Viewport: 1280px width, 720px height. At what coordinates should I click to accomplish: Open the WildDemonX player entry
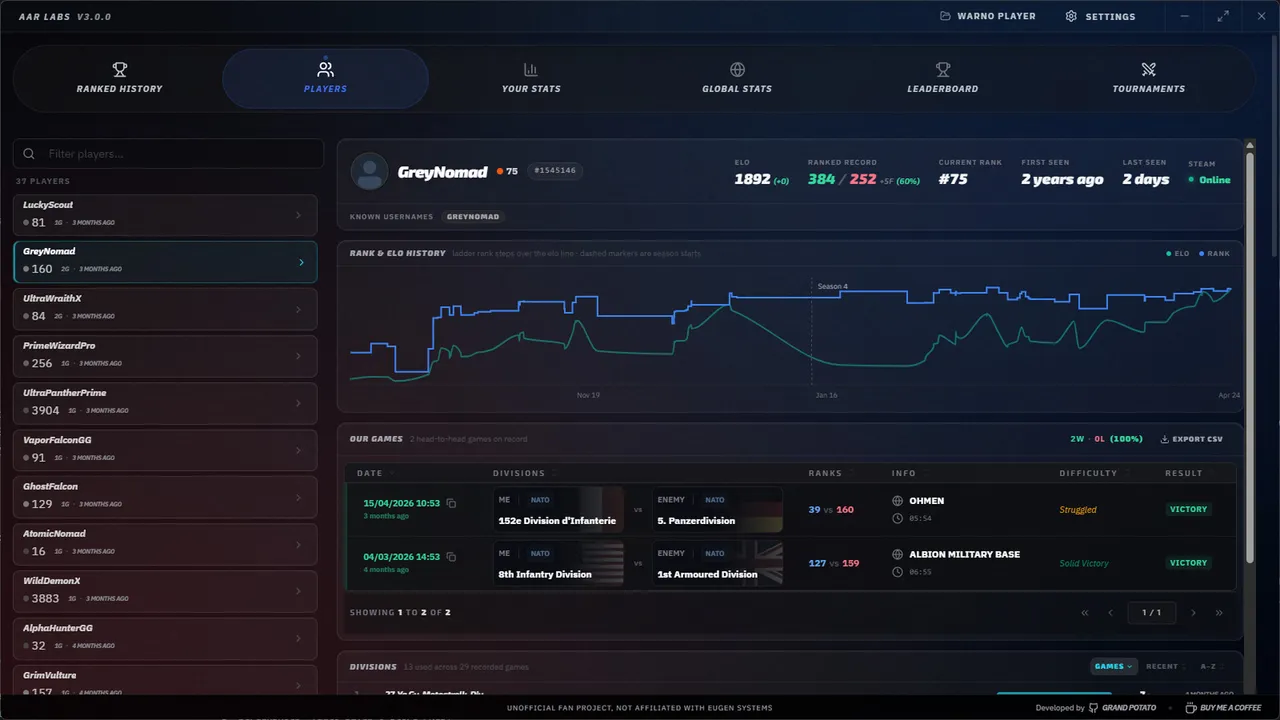[165, 591]
